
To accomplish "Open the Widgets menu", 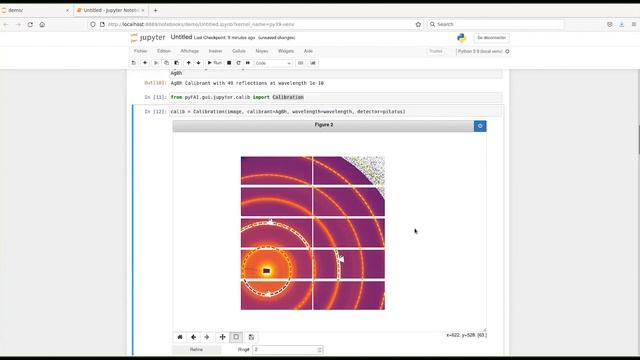I will coord(286,51).
